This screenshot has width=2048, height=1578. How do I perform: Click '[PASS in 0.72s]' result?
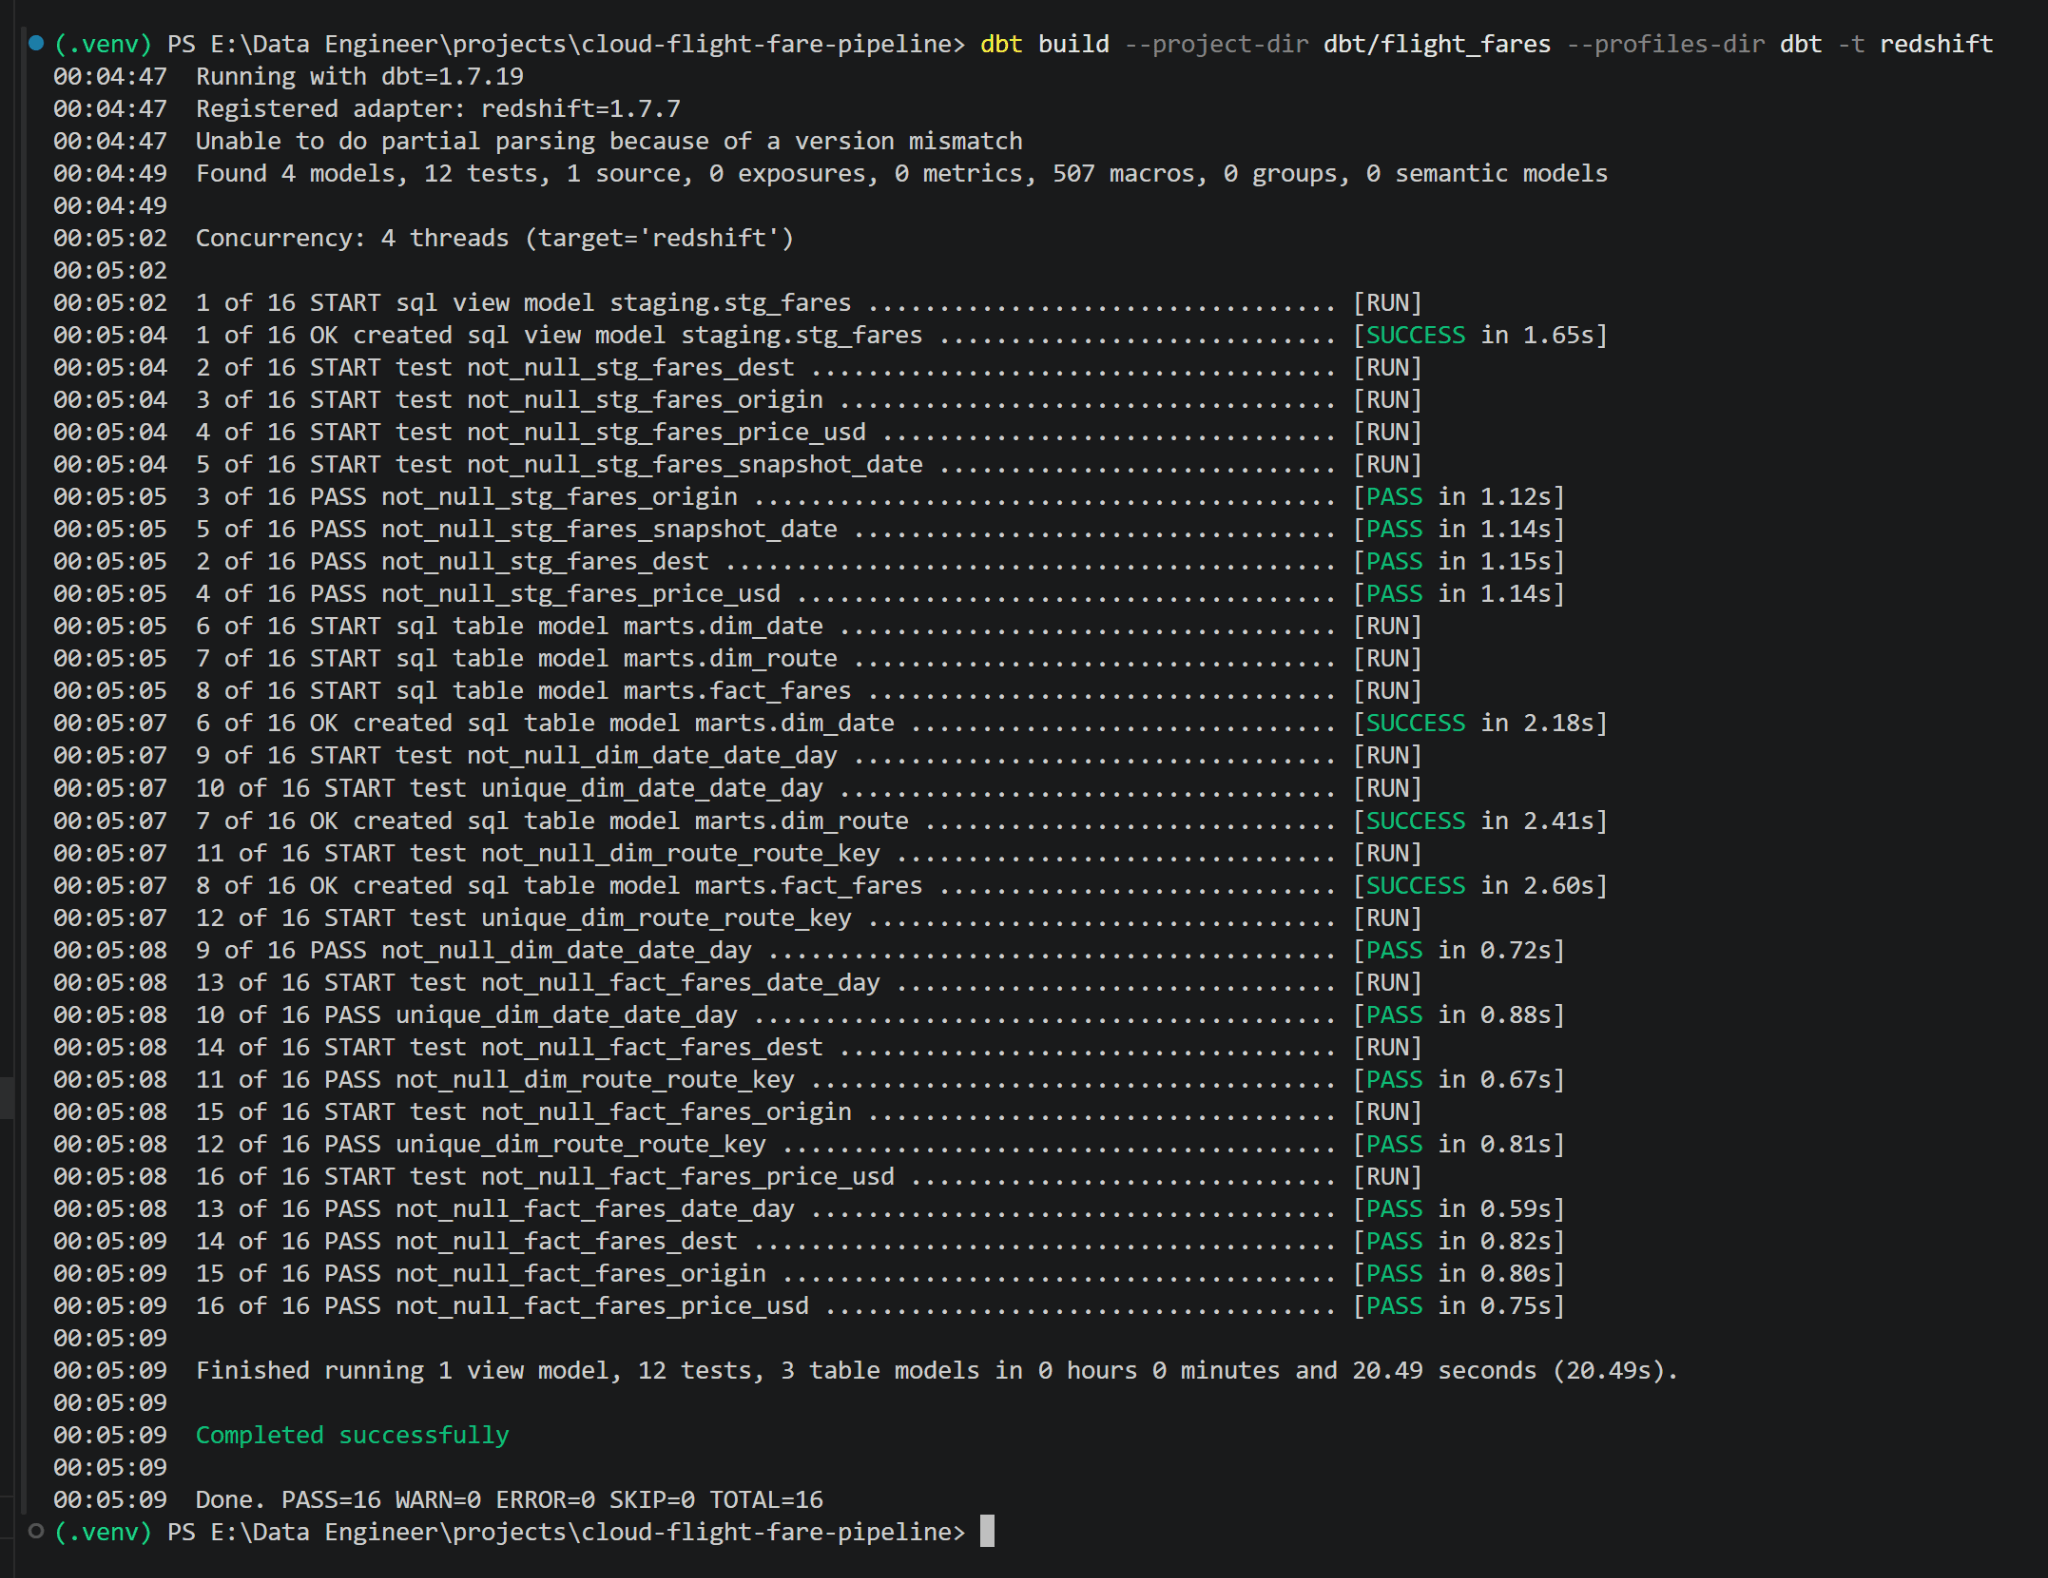[x=1459, y=950]
